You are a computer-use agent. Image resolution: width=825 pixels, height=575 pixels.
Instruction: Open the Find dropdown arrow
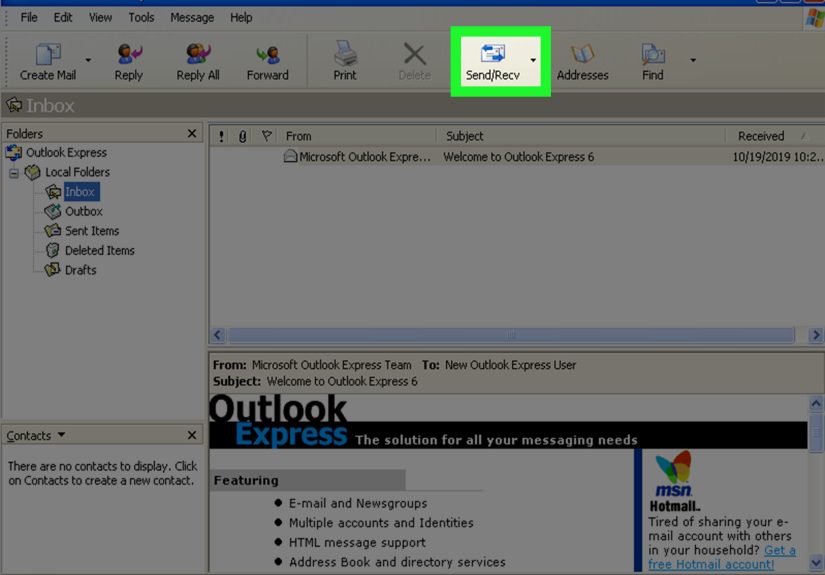point(693,60)
